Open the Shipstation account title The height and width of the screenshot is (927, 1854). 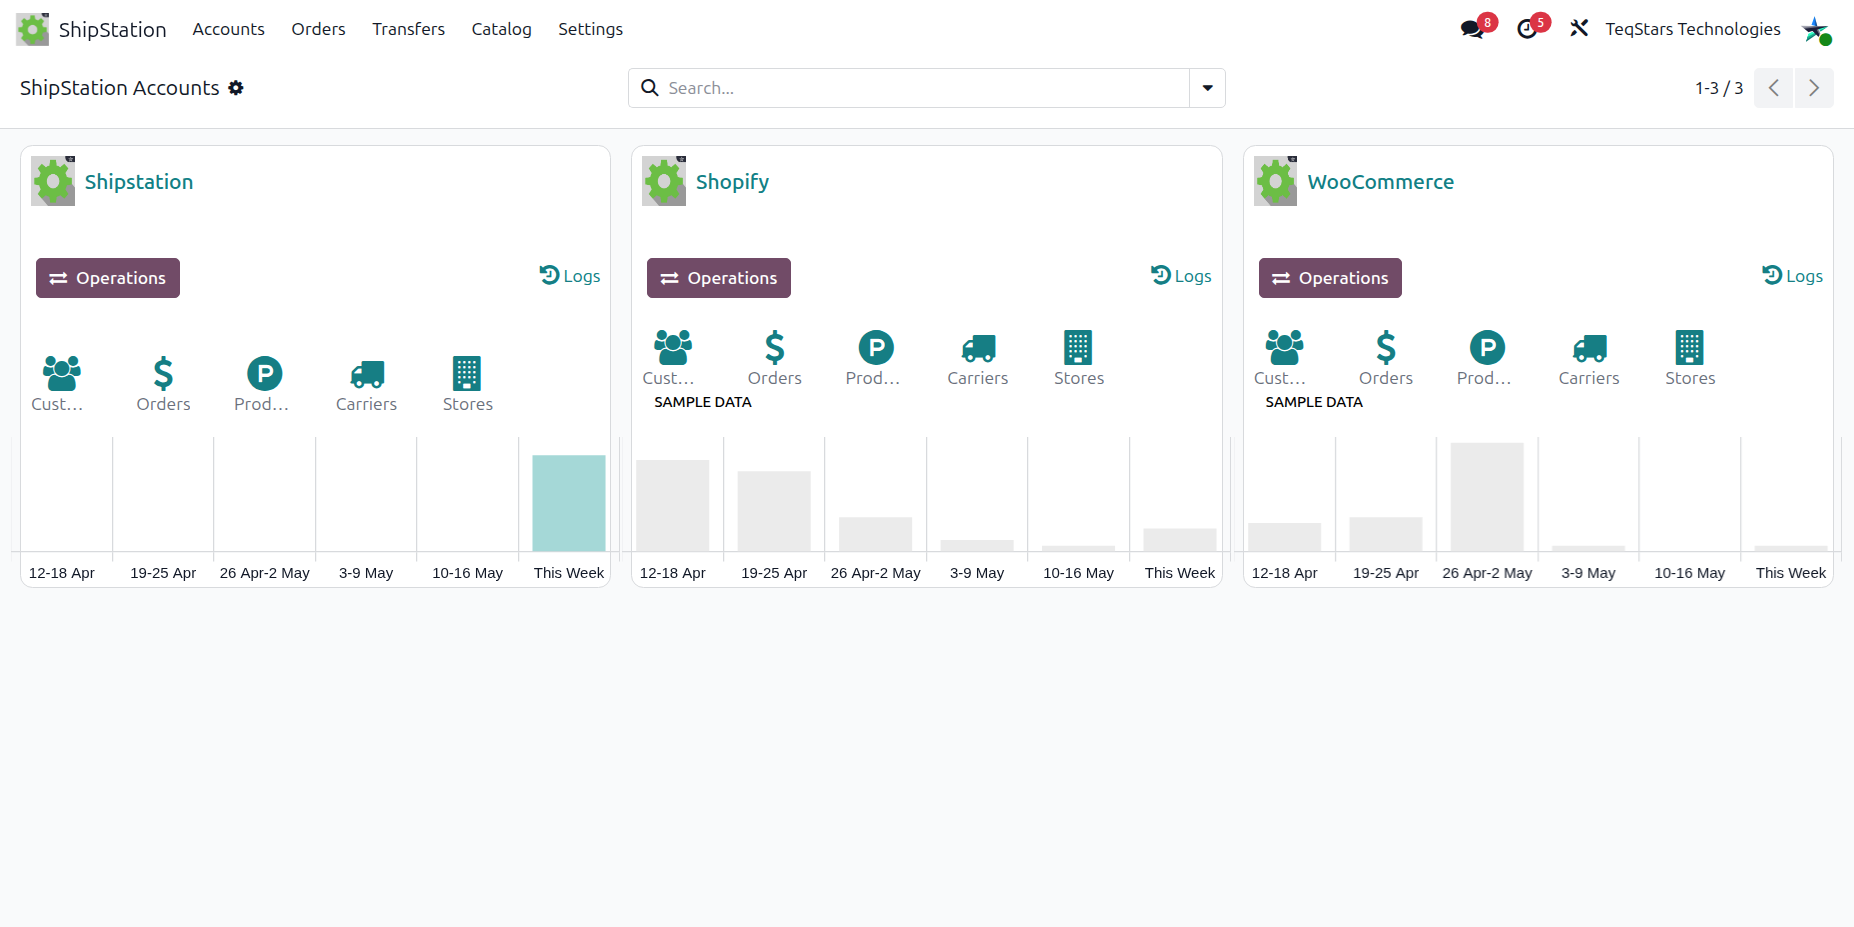pyautogui.click(x=139, y=182)
